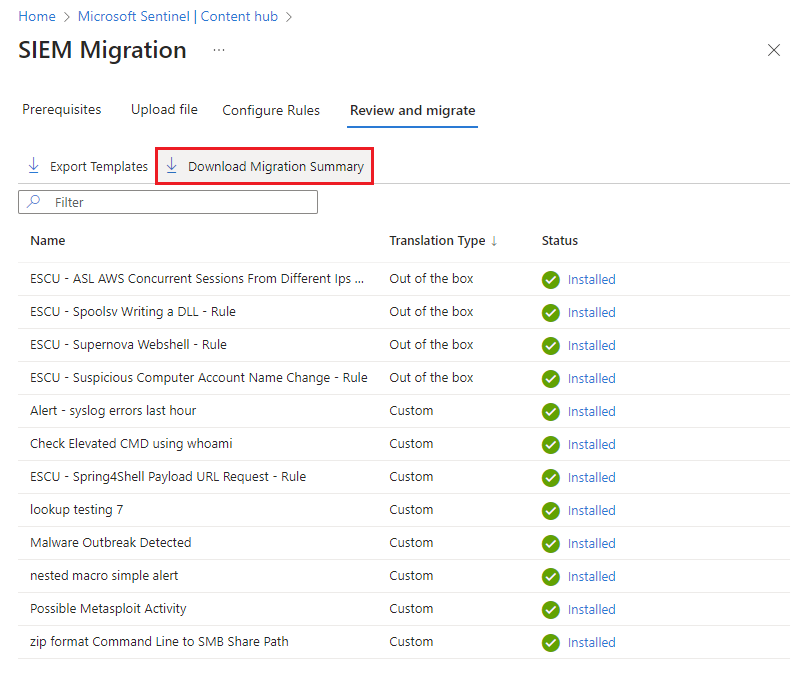
Task: Sort the list by Name column header
Action: click(x=48, y=241)
